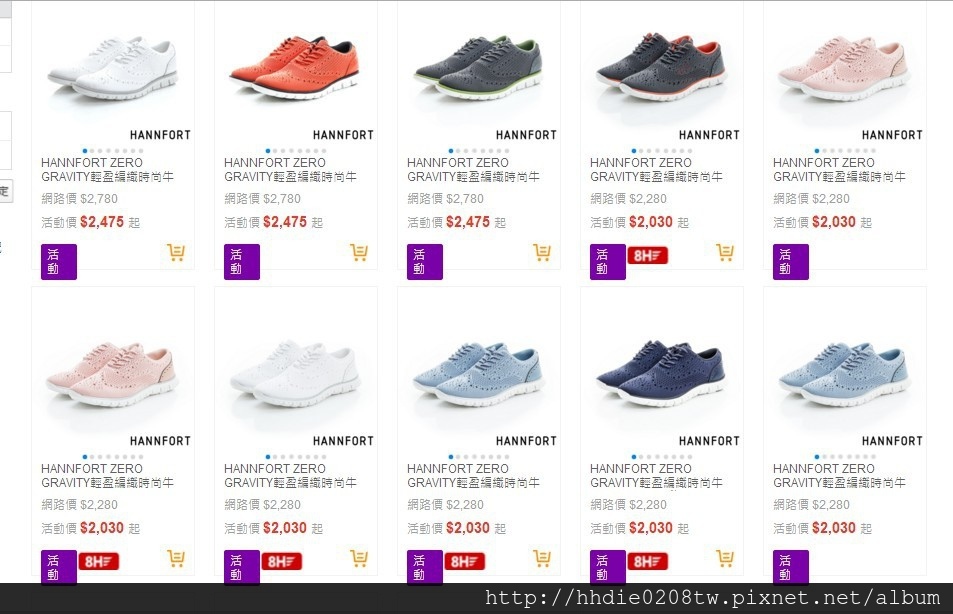Image resolution: width=953 pixels, height=614 pixels.
Task: Select second carousel dot under orange shoe
Action: [x=276, y=151]
